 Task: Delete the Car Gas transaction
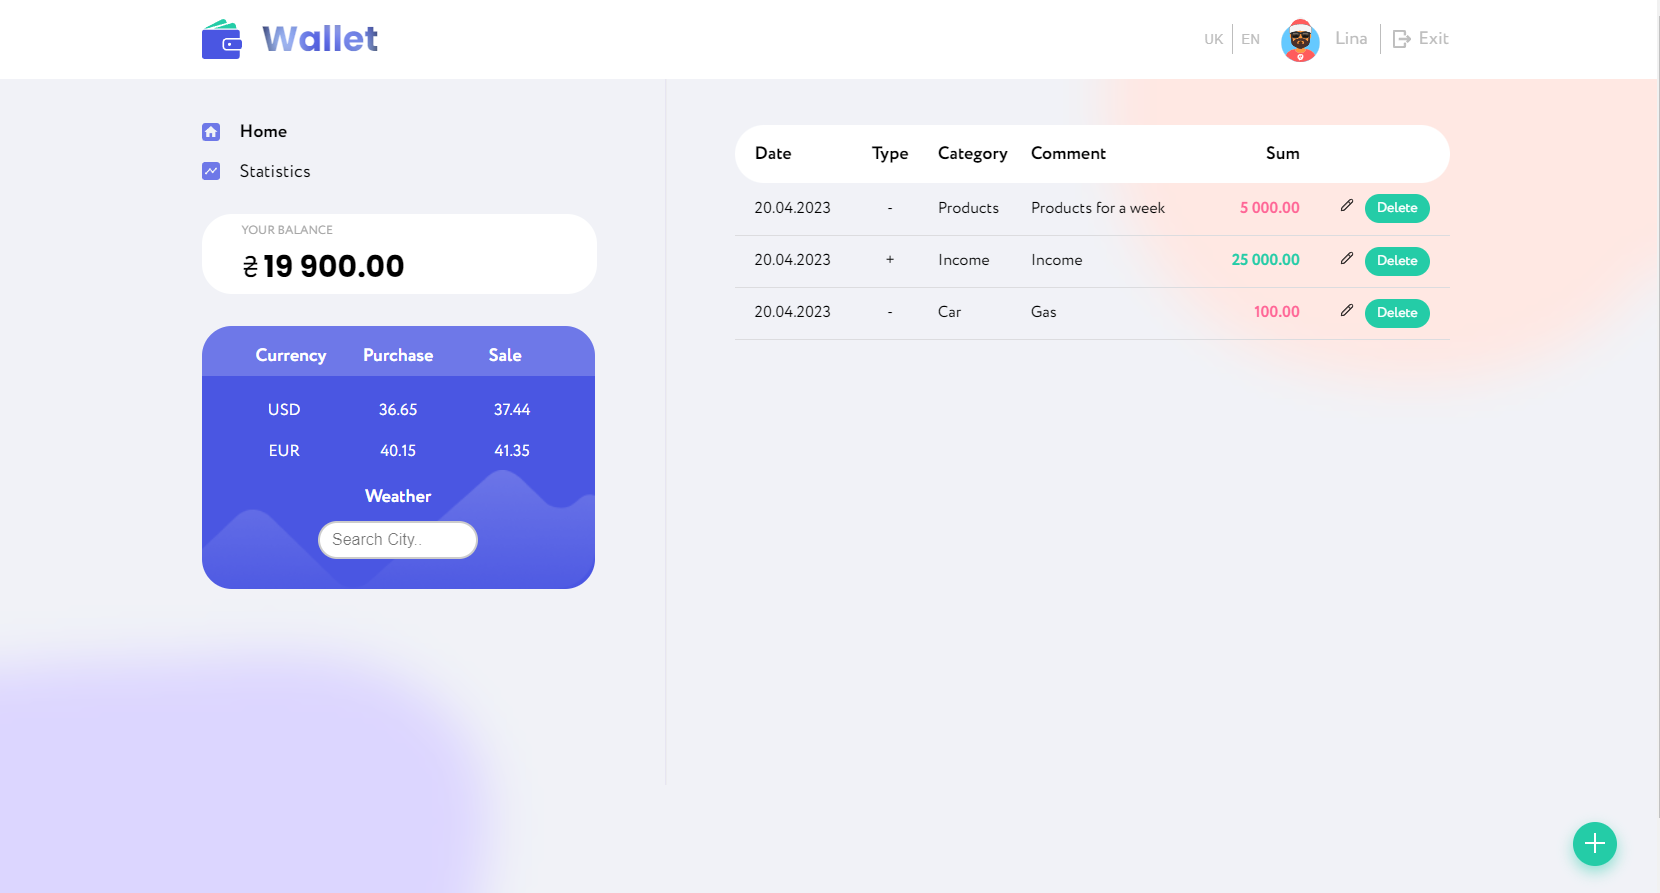pos(1397,313)
